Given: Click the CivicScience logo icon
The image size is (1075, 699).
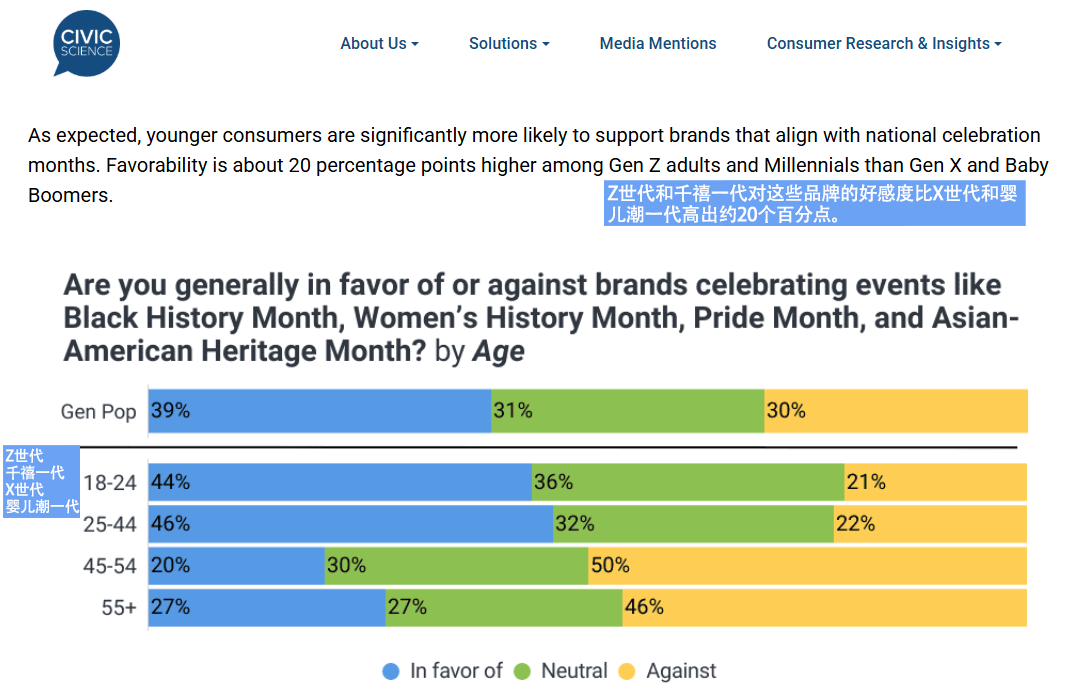Looking at the screenshot, I should pyautogui.click(x=86, y=43).
